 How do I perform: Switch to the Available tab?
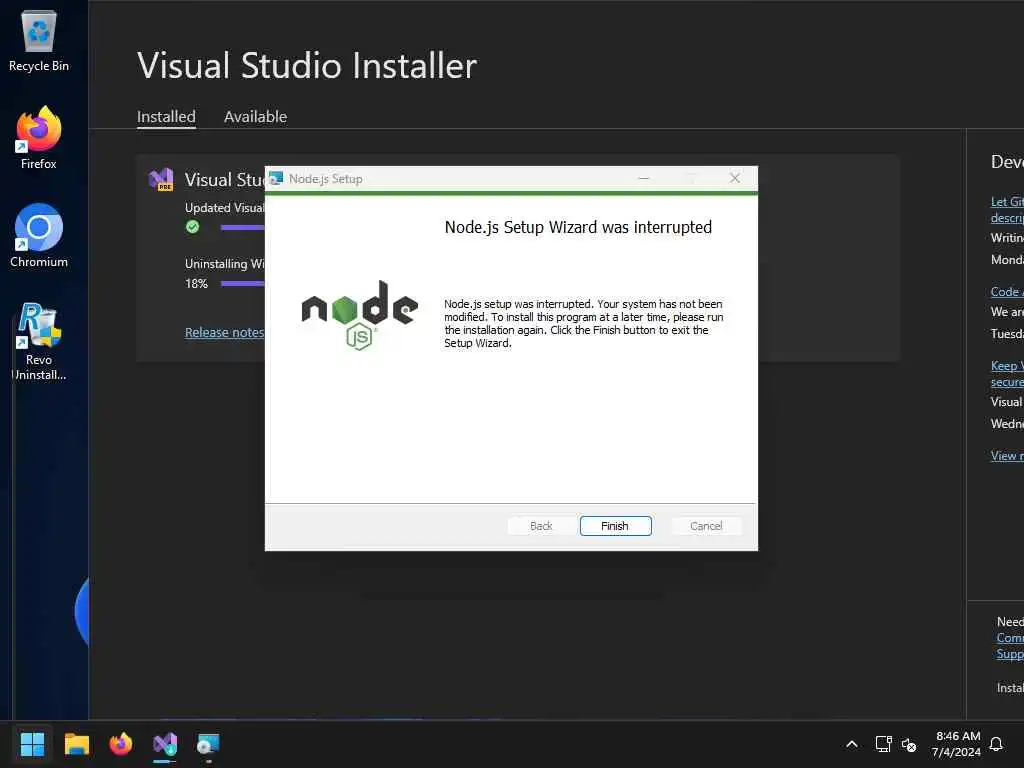pos(255,117)
